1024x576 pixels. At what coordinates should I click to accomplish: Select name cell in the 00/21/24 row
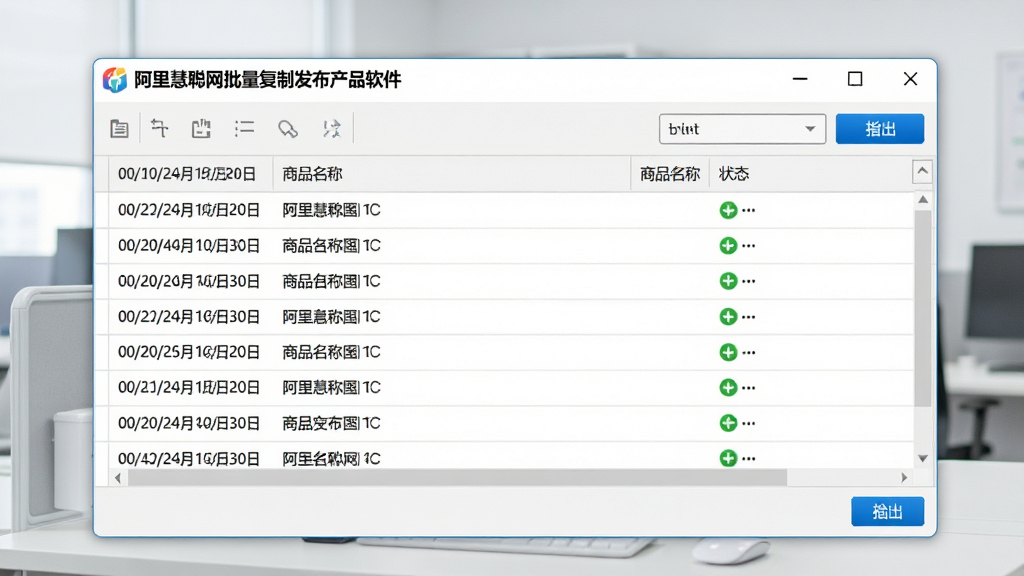coord(331,387)
